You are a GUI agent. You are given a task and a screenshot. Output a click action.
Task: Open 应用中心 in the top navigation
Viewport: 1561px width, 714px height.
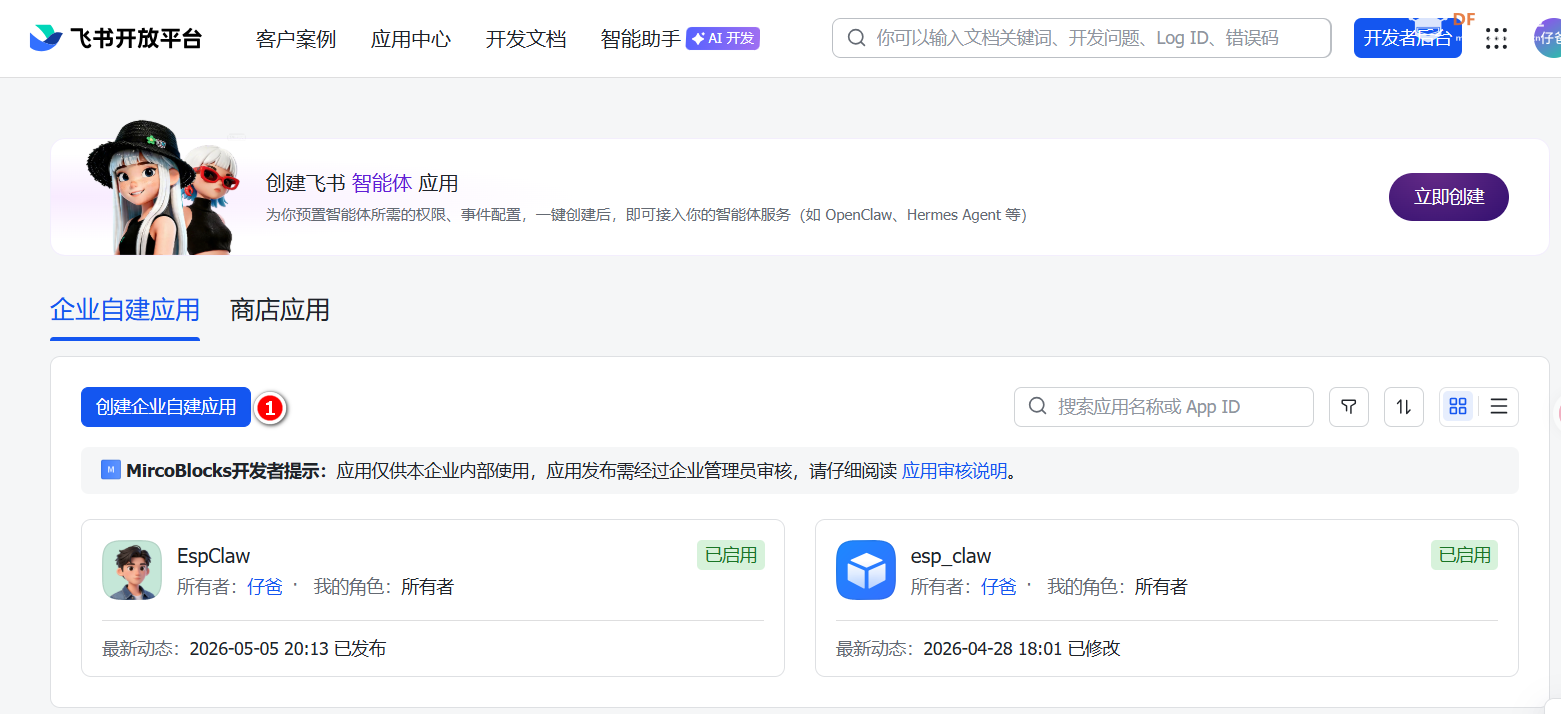pos(411,39)
